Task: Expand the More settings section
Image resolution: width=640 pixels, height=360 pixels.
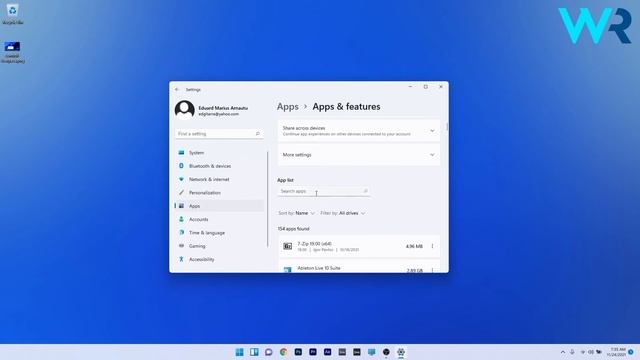Action: [x=359, y=155]
